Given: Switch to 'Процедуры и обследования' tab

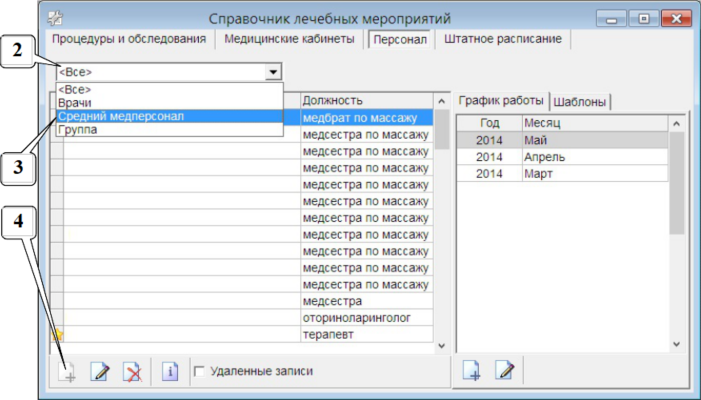Looking at the screenshot, I should (x=129, y=39).
